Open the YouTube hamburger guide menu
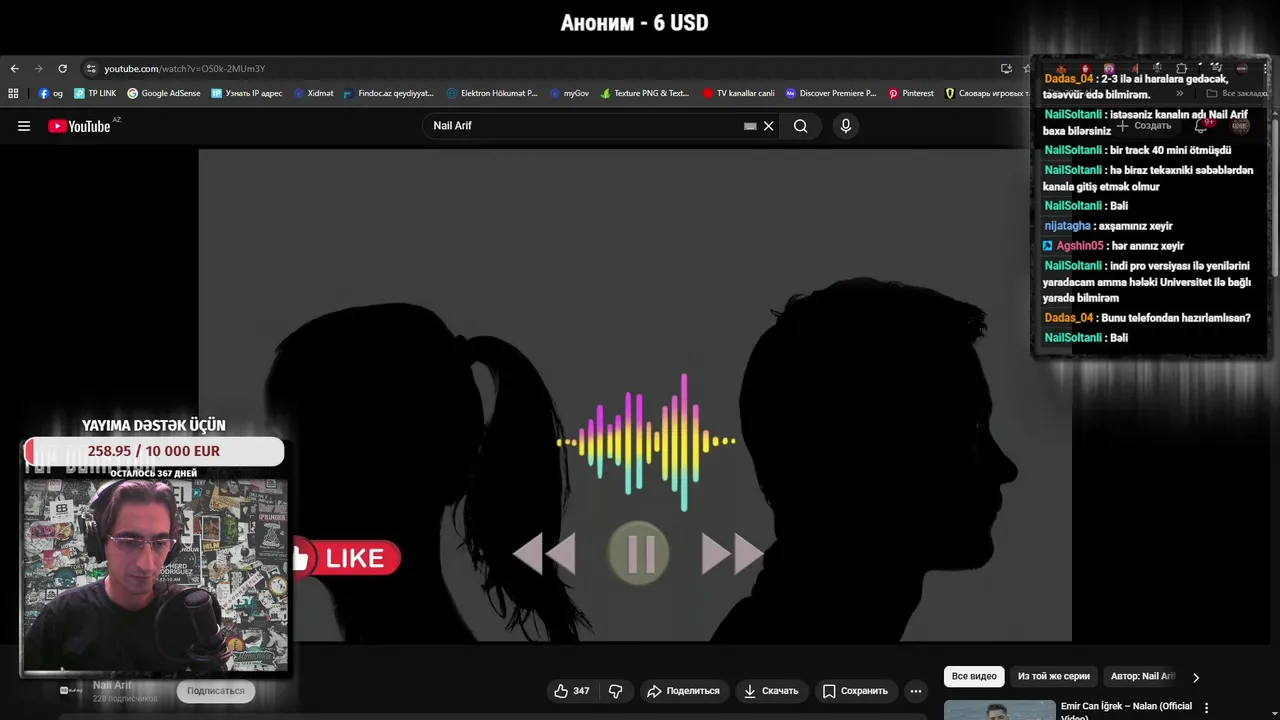 point(24,126)
